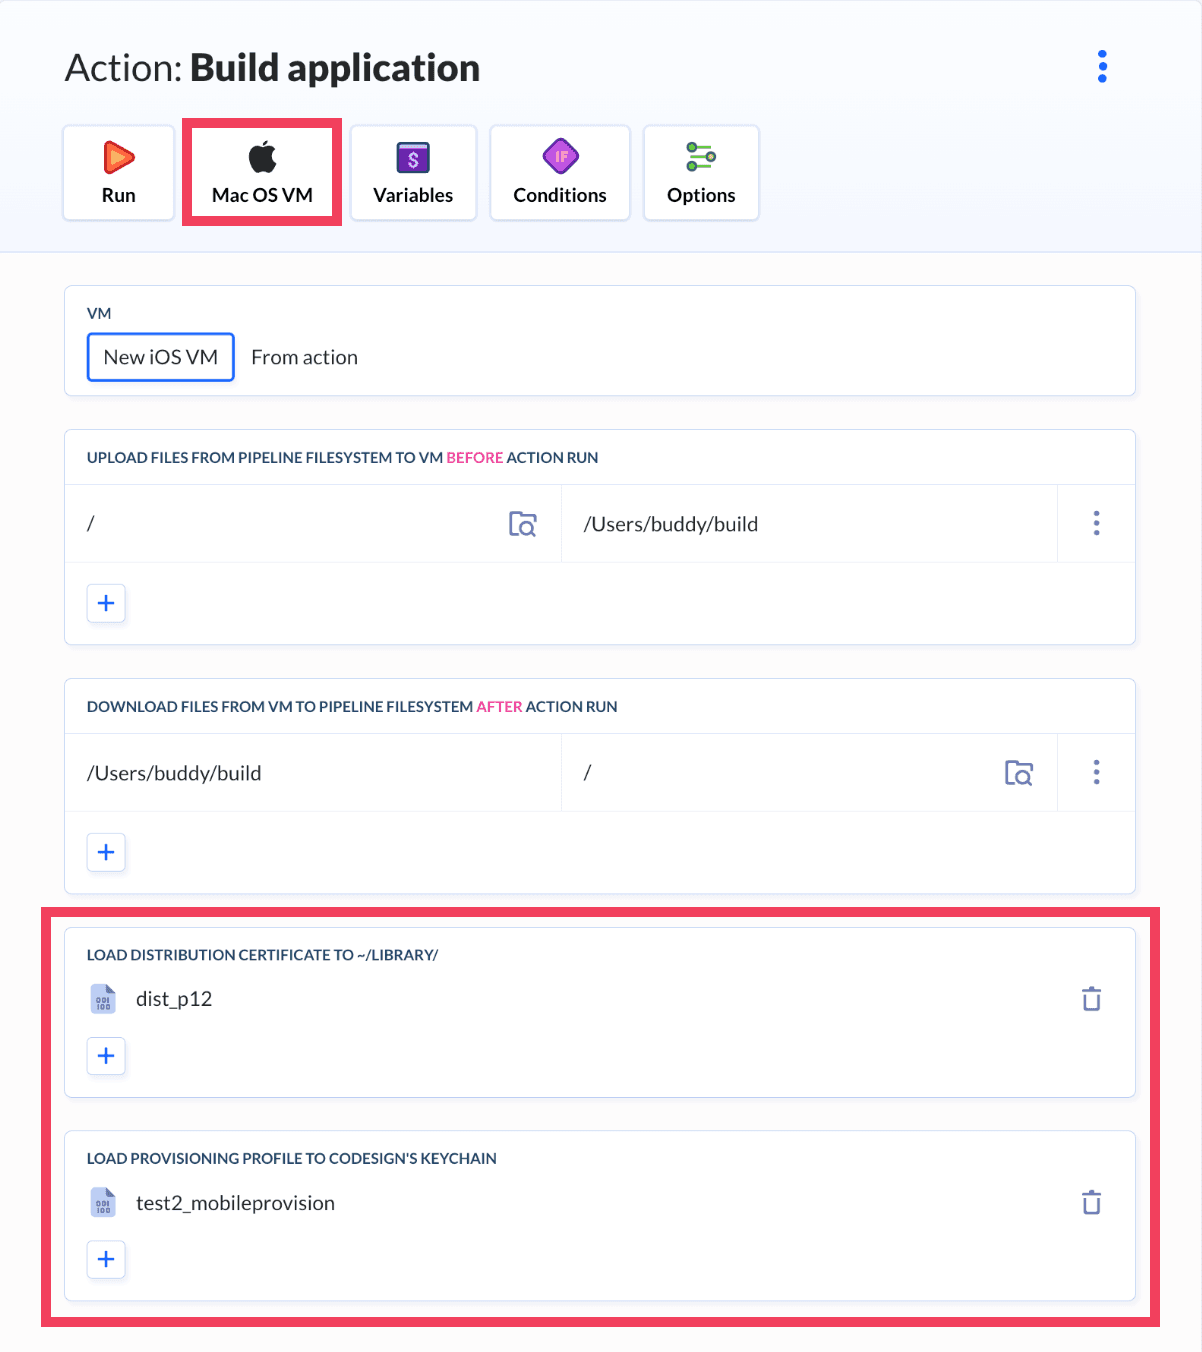Image resolution: width=1202 pixels, height=1352 pixels.
Task: Add another distribution certificate
Action: 106,1056
